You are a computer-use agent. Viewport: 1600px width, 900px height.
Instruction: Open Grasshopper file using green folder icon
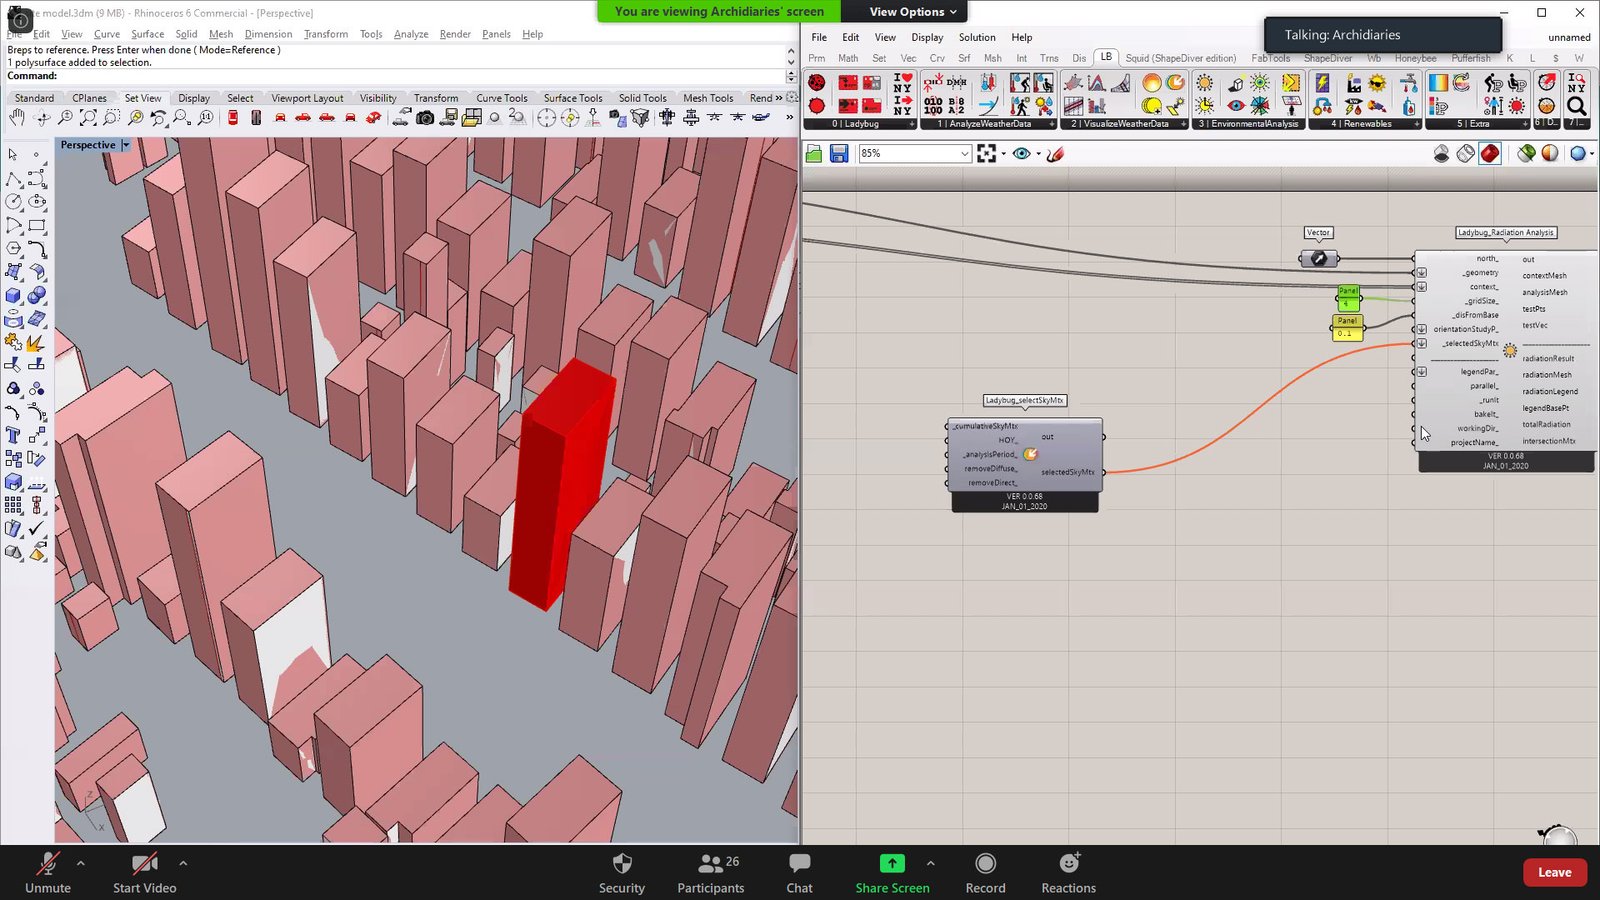point(814,154)
